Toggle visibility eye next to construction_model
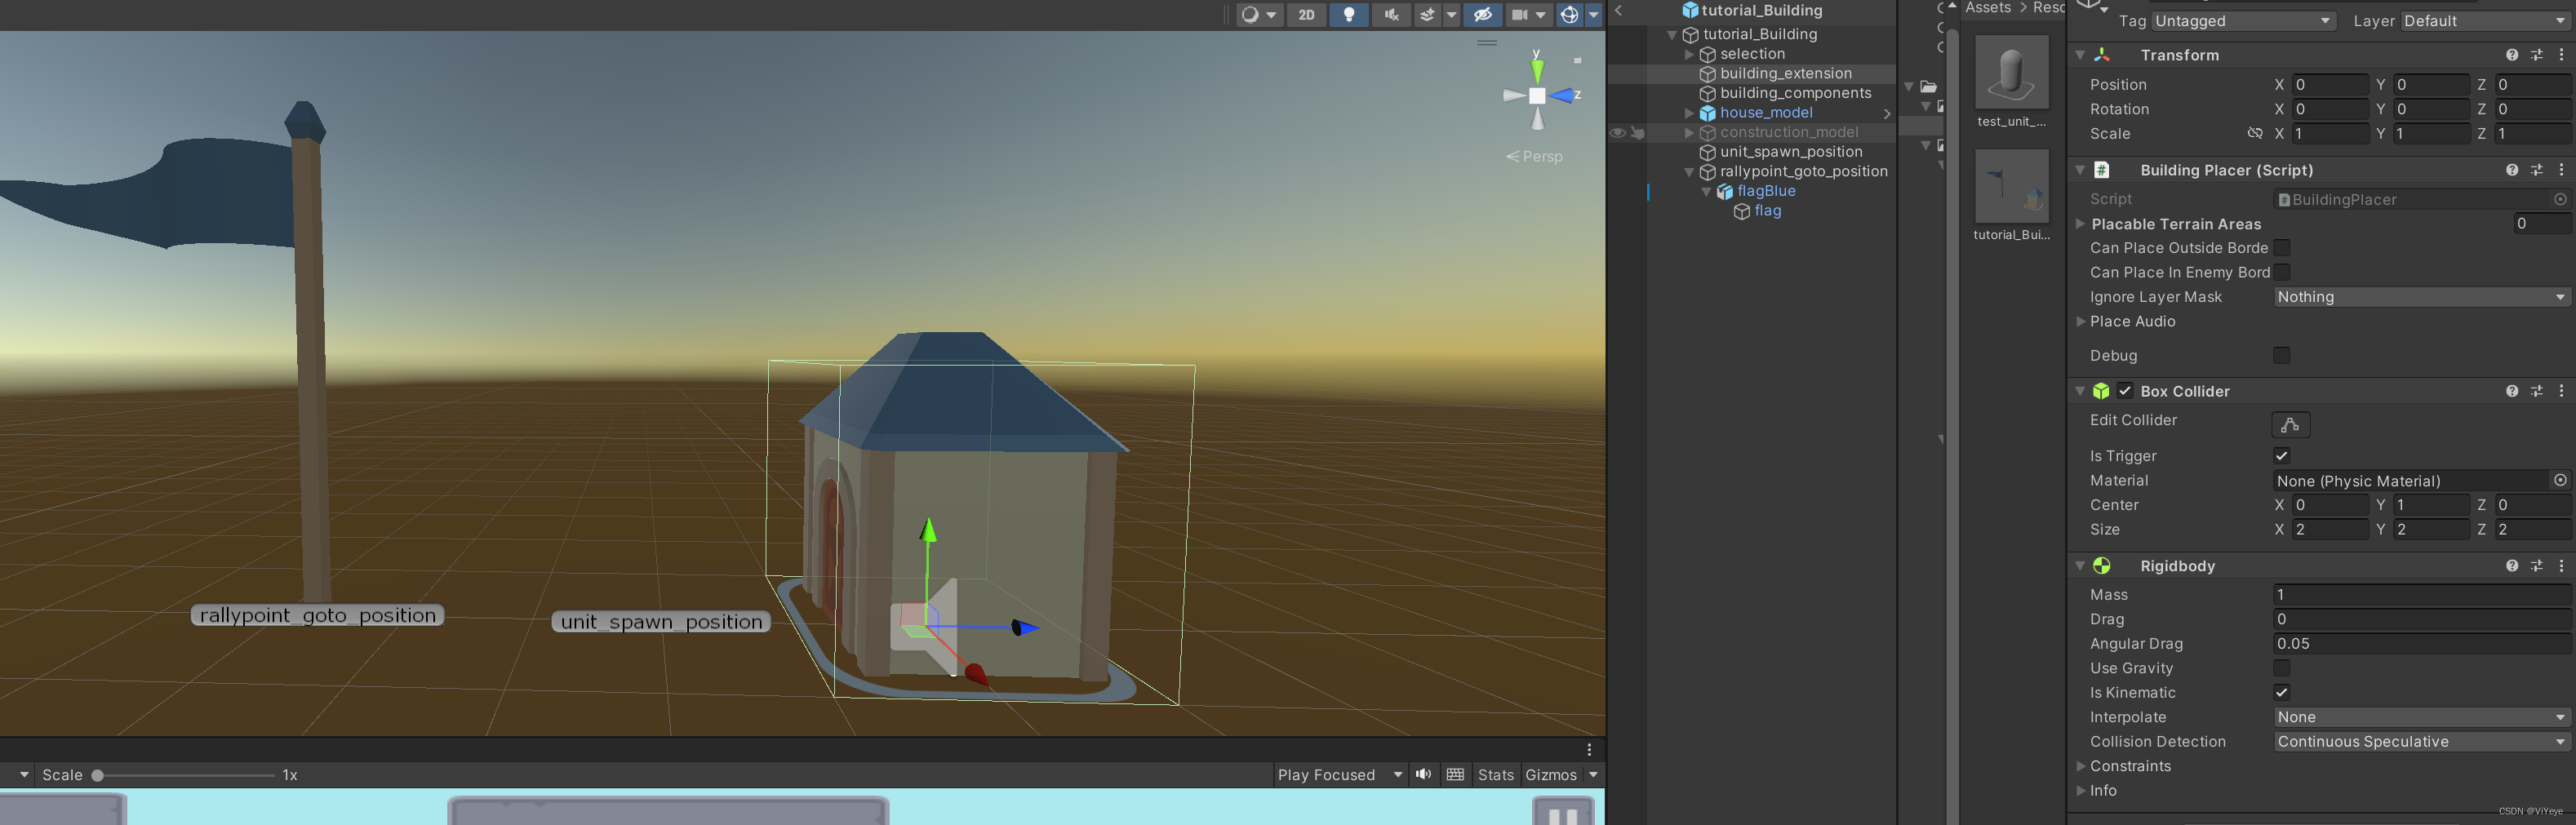Viewport: 2576px width, 825px height. [x=1618, y=131]
